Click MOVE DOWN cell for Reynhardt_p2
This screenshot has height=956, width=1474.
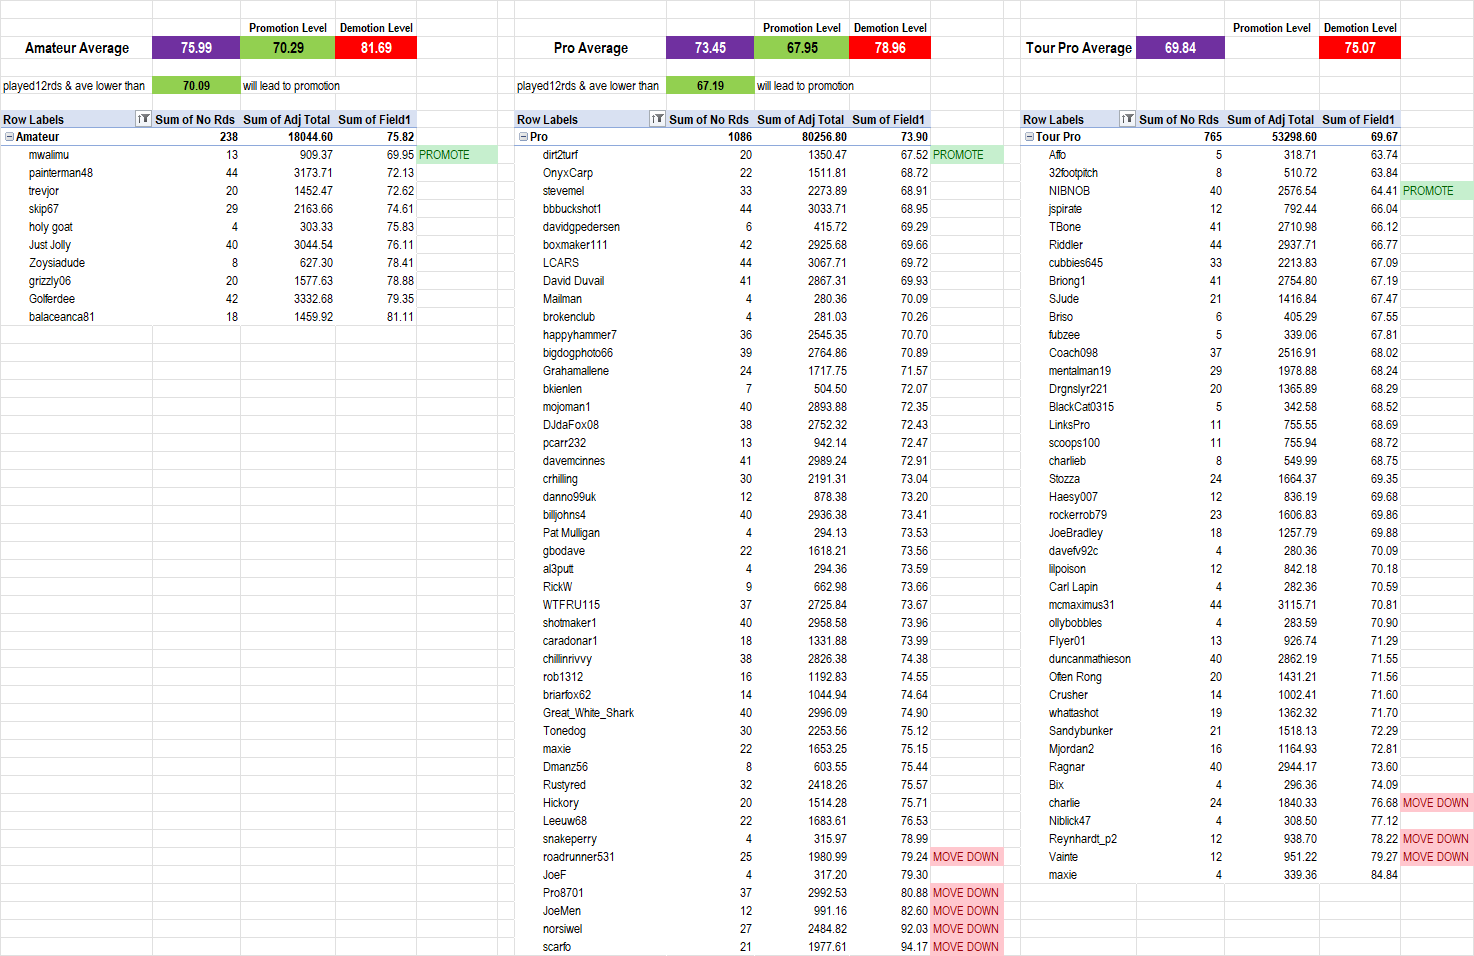coord(1436,839)
